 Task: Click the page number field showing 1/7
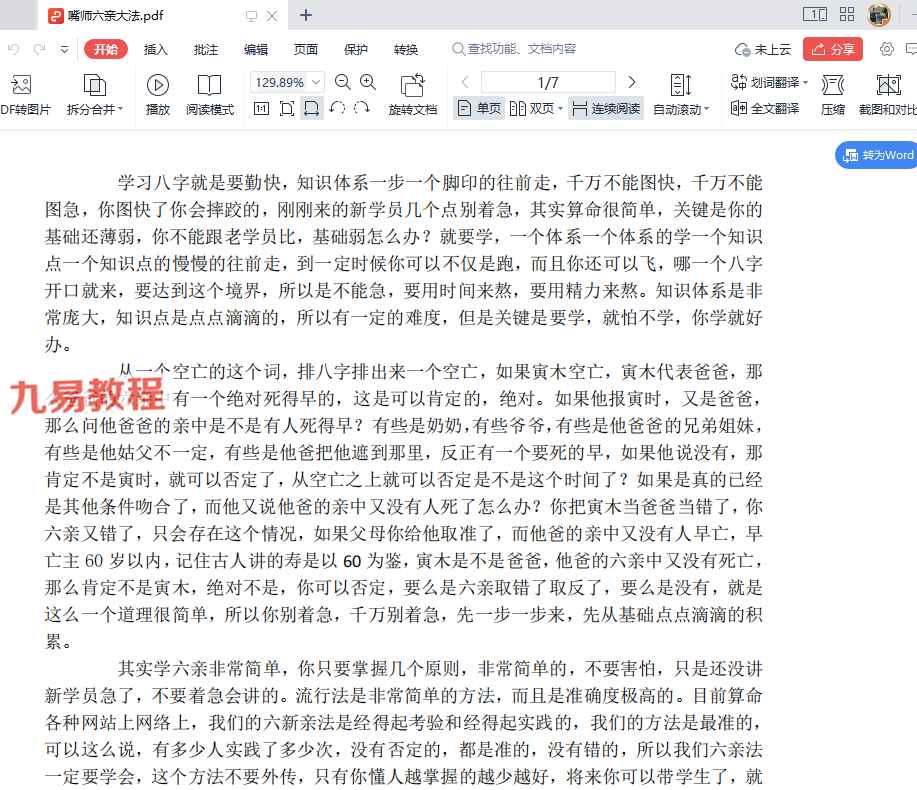pos(547,82)
